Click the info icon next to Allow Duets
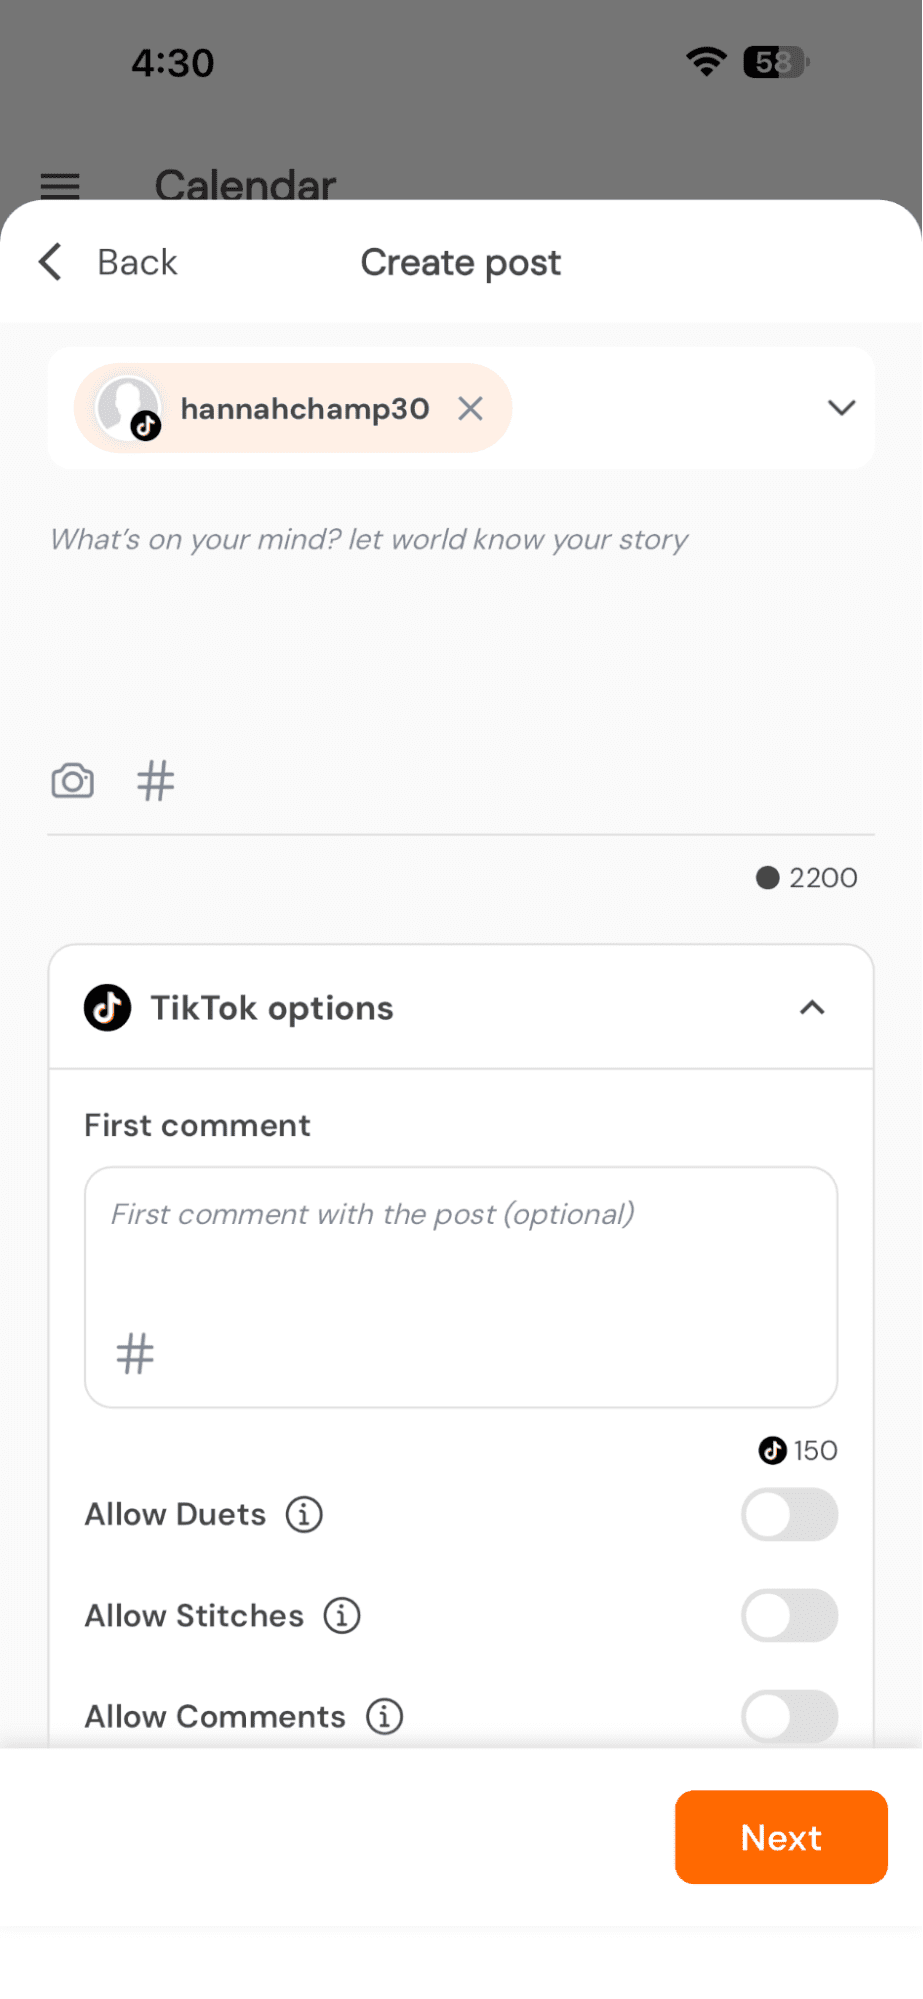 coord(303,1514)
